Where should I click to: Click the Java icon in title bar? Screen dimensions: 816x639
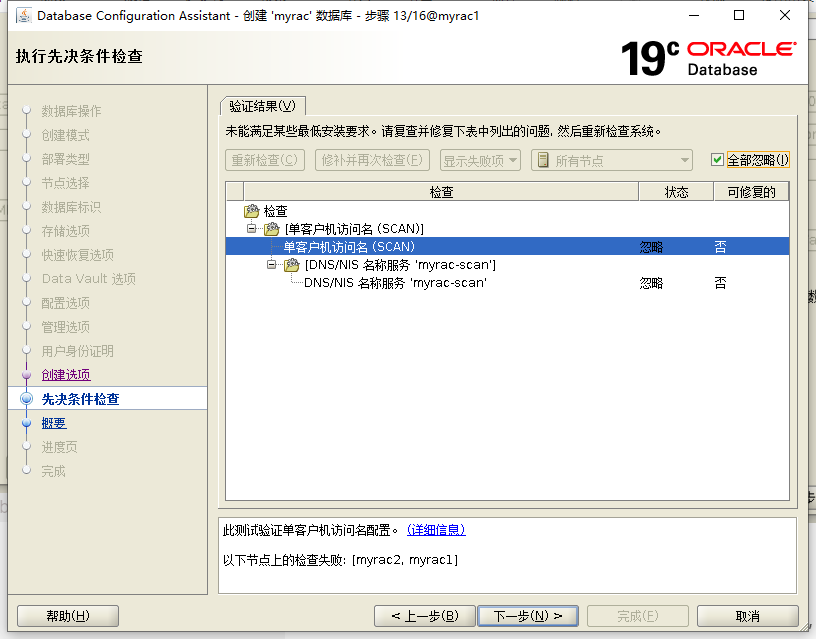point(23,16)
